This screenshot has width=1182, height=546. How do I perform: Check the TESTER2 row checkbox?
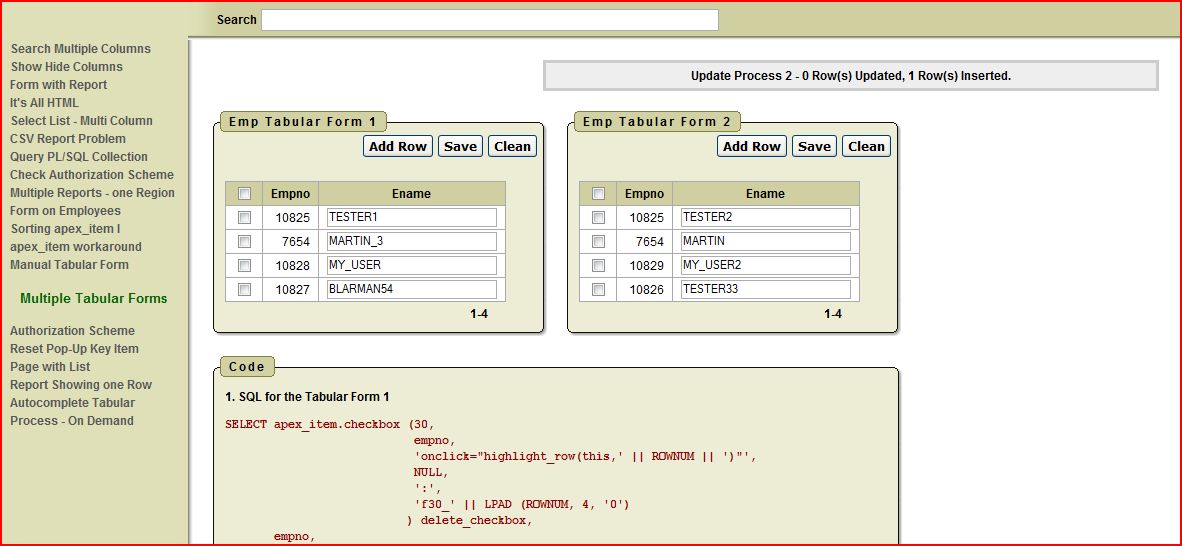click(598, 217)
